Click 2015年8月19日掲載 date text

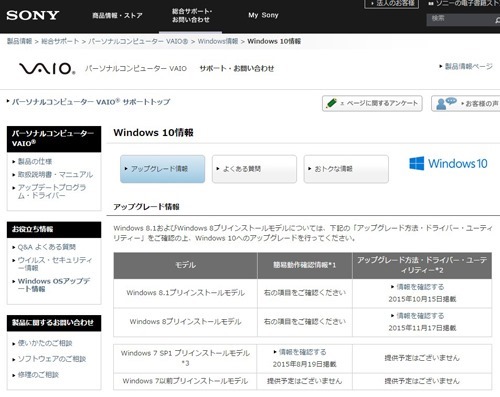pyautogui.click(x=304, y=364)
